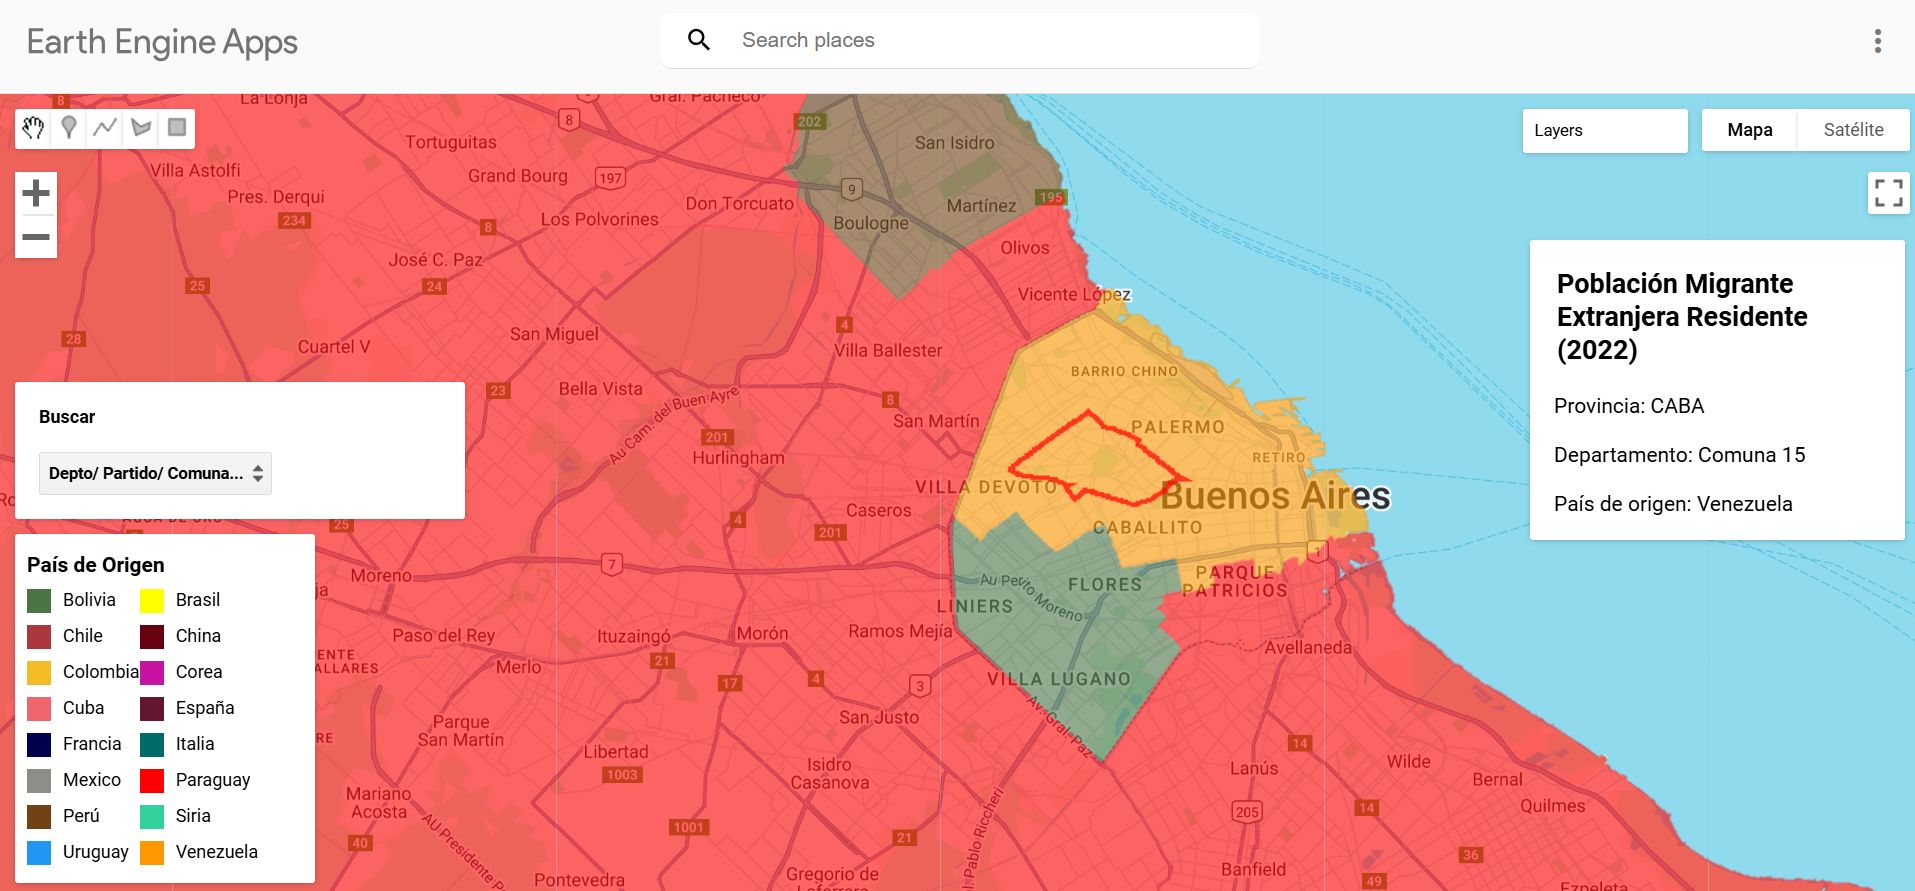This screenshot has width=1915, height=891.
Task: Click the Earth Engine Apps title
Action: click(x=162, y=42)
